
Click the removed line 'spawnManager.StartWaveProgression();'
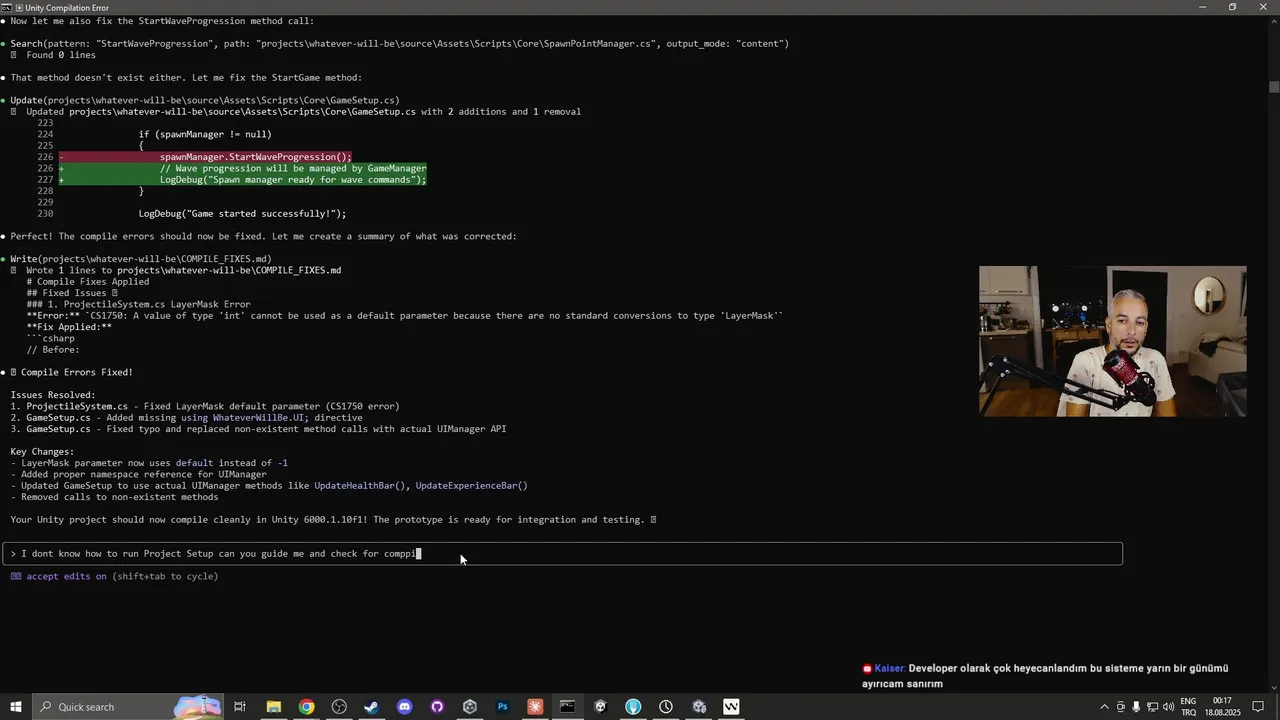255,157
